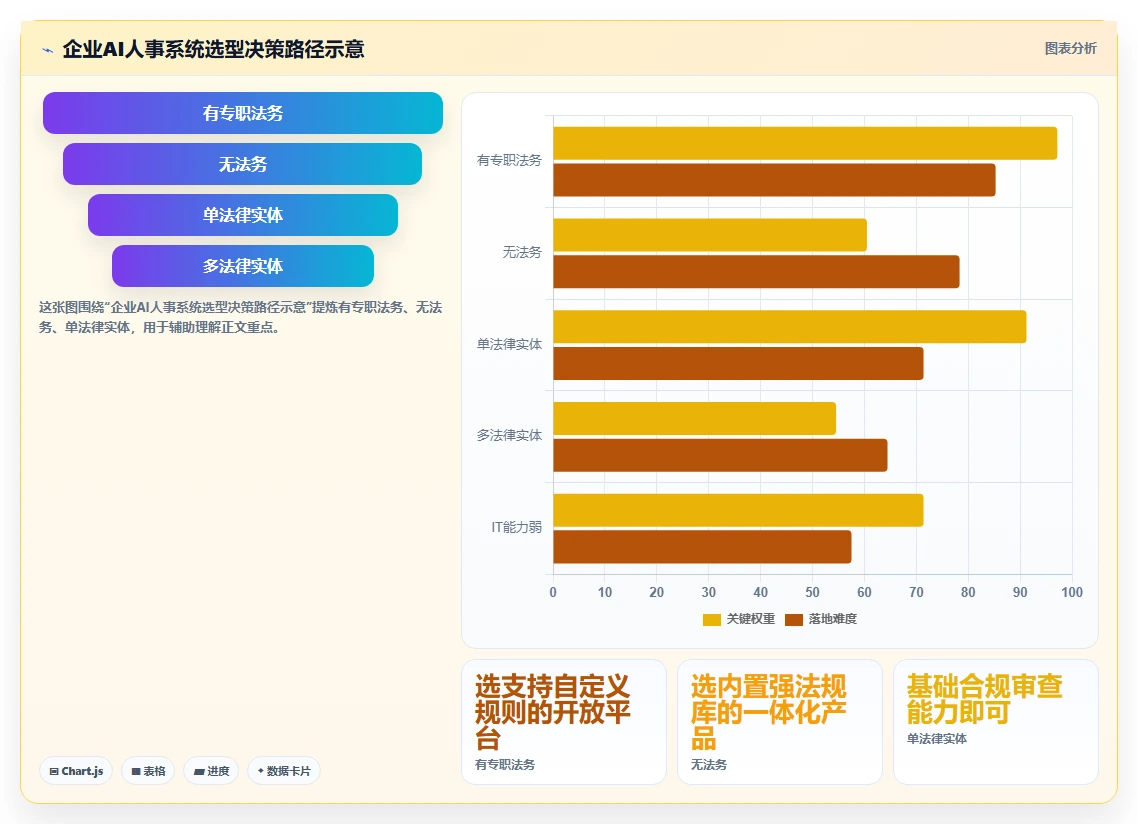Open the 基础合规审查能力即可 card

tap(996, 722)
